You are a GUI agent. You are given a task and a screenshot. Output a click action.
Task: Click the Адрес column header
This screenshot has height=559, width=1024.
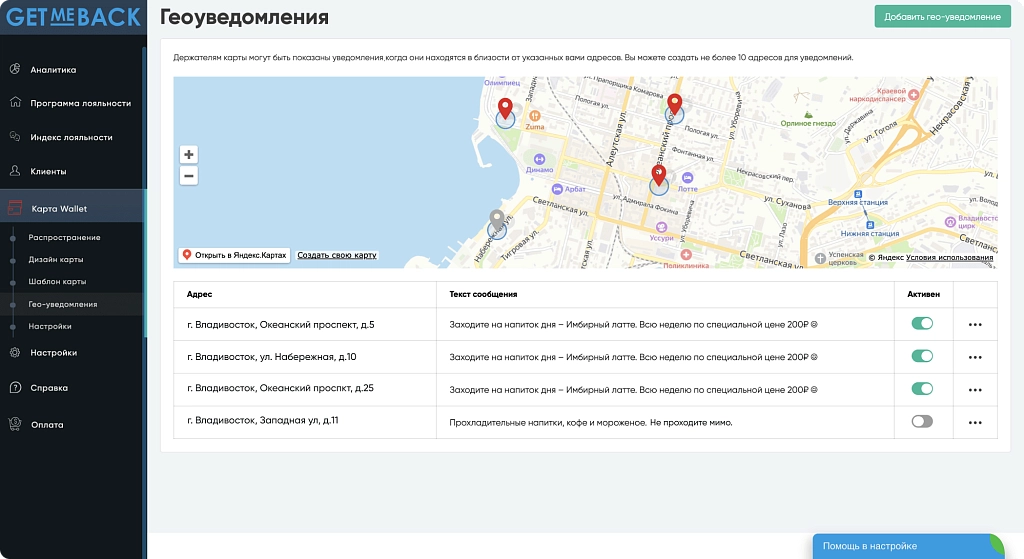[199, 294]
